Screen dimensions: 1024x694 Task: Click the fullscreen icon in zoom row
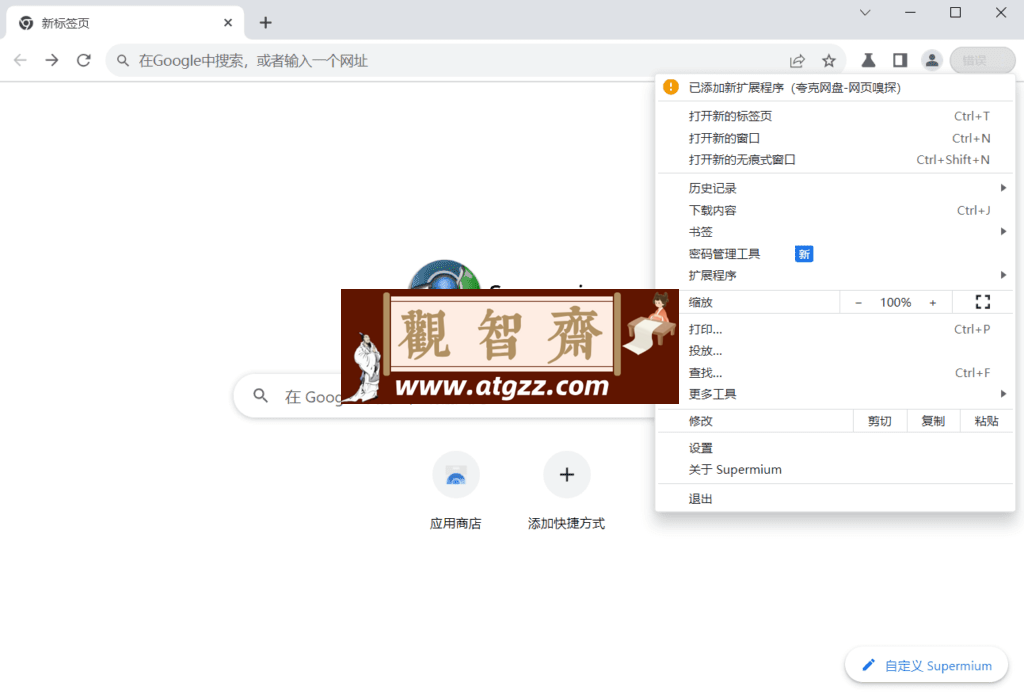click(983, 302)
